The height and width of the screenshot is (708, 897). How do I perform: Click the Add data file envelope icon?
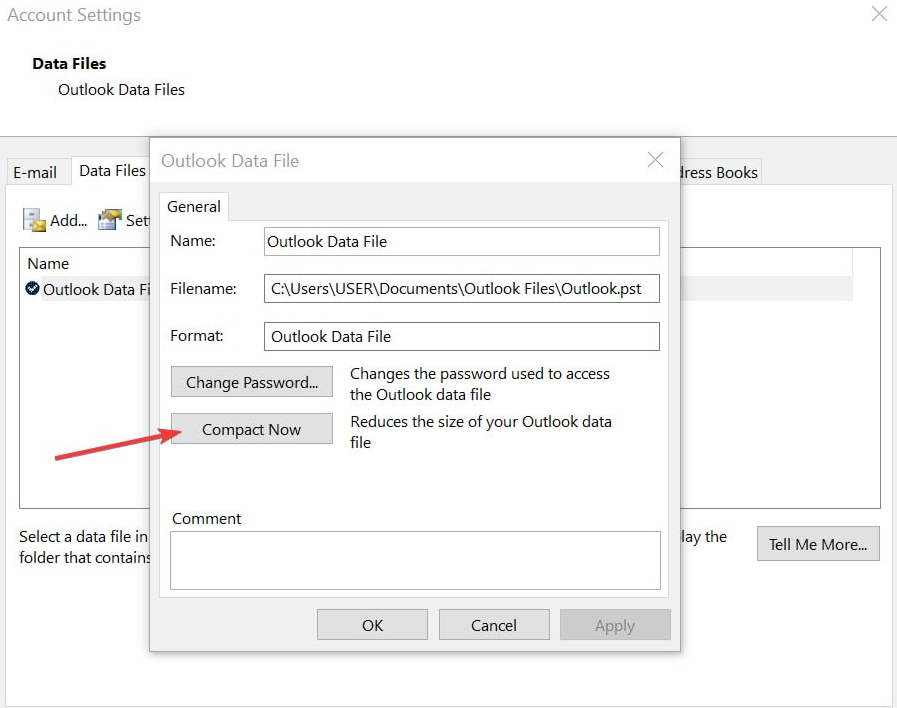(x=34, y=220)
